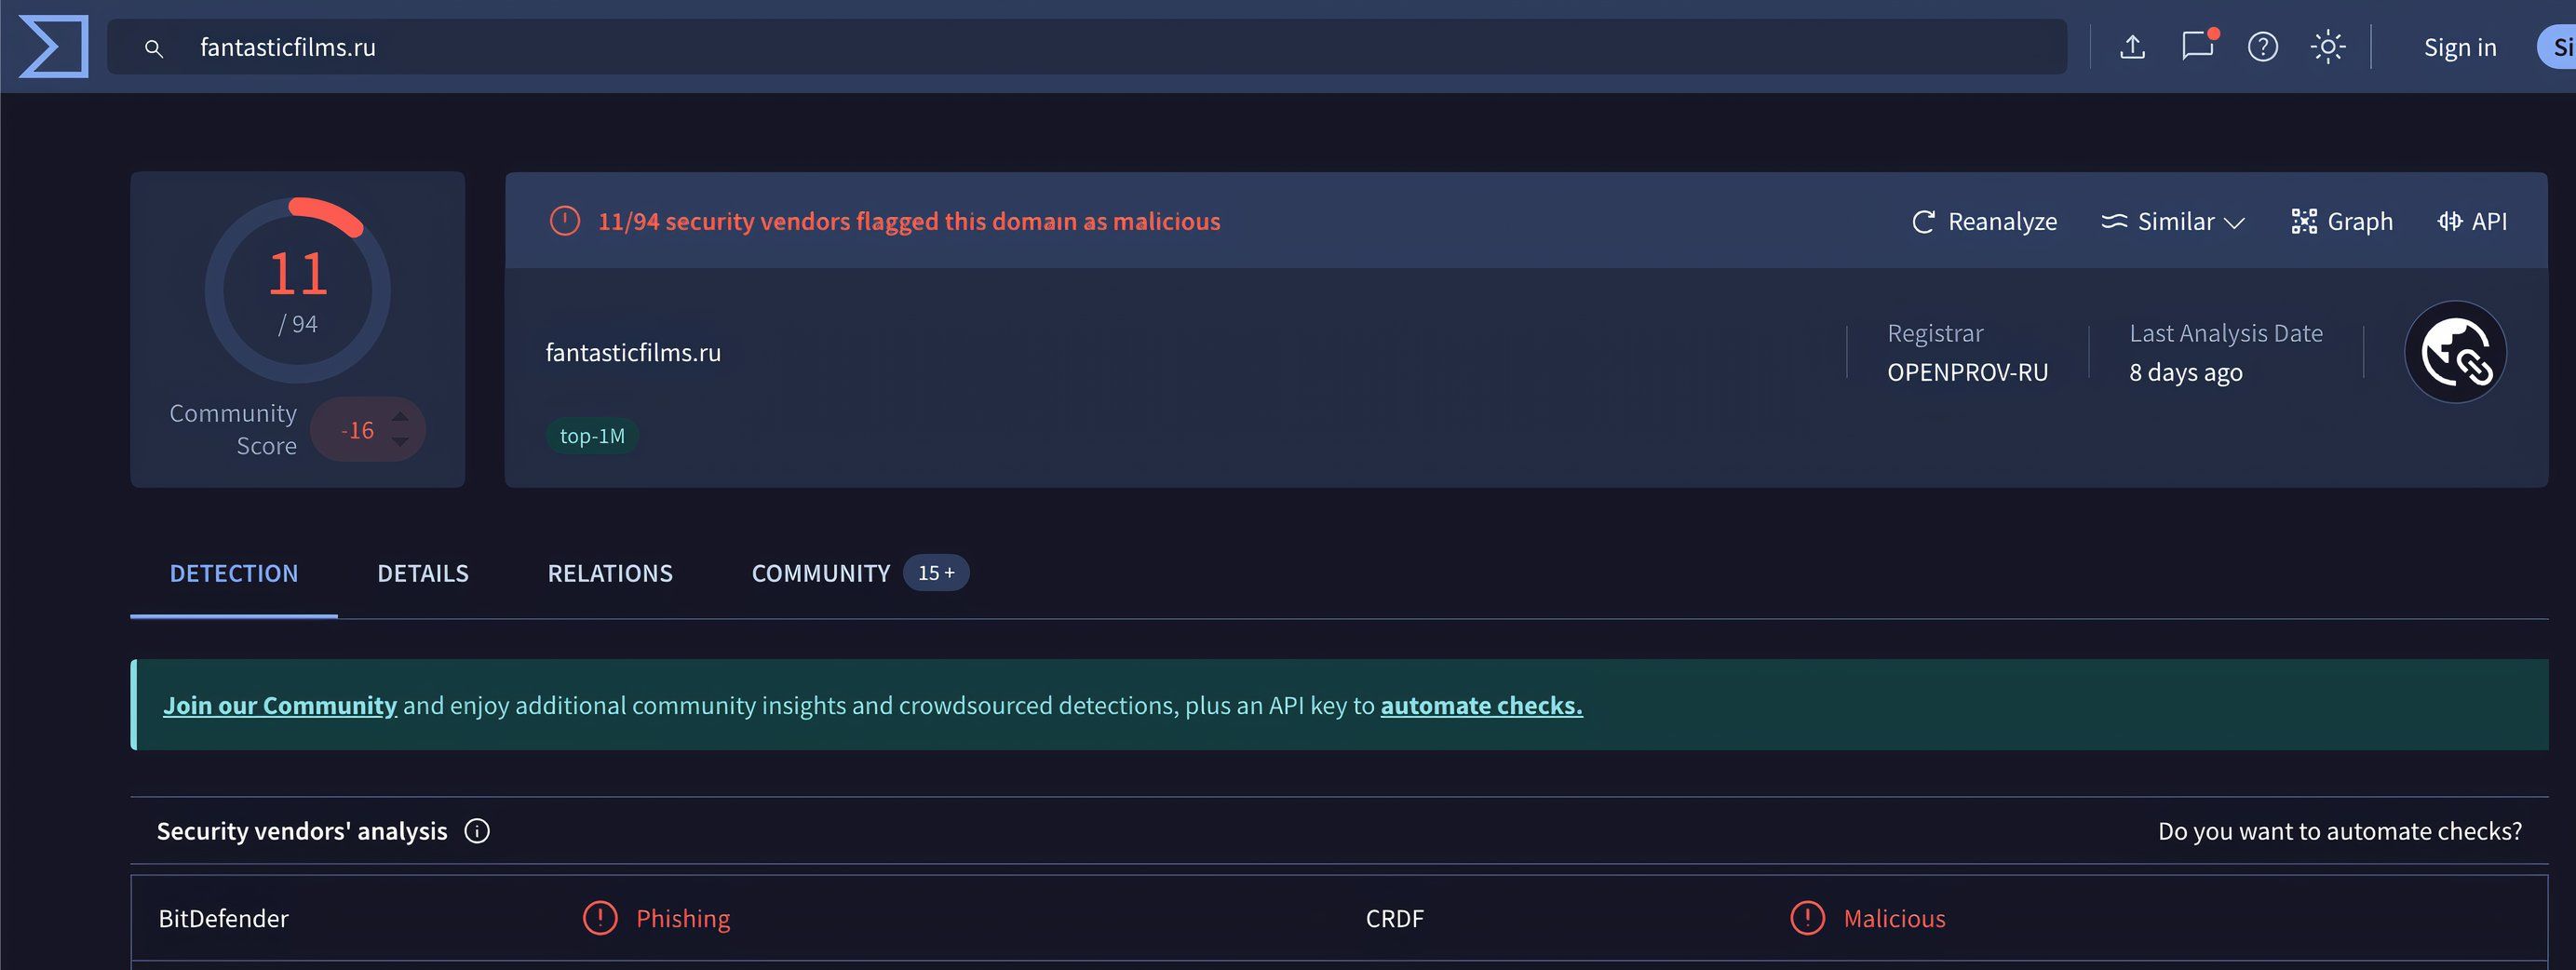Click the info icon beside Security vendors' analysis

[x=477, y=831]
